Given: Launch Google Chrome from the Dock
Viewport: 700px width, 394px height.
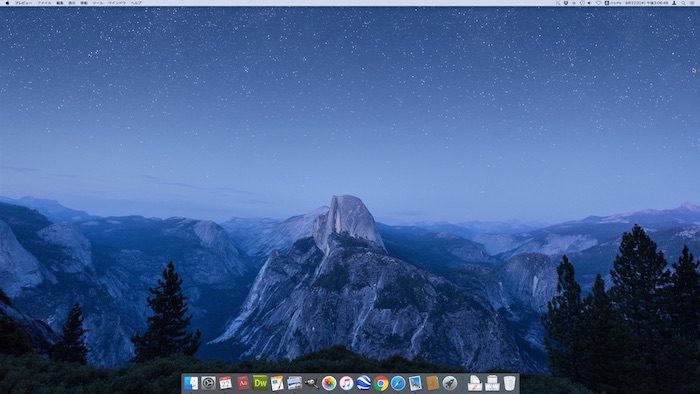Looking at the screenshot, I should (x=381, y=383).
